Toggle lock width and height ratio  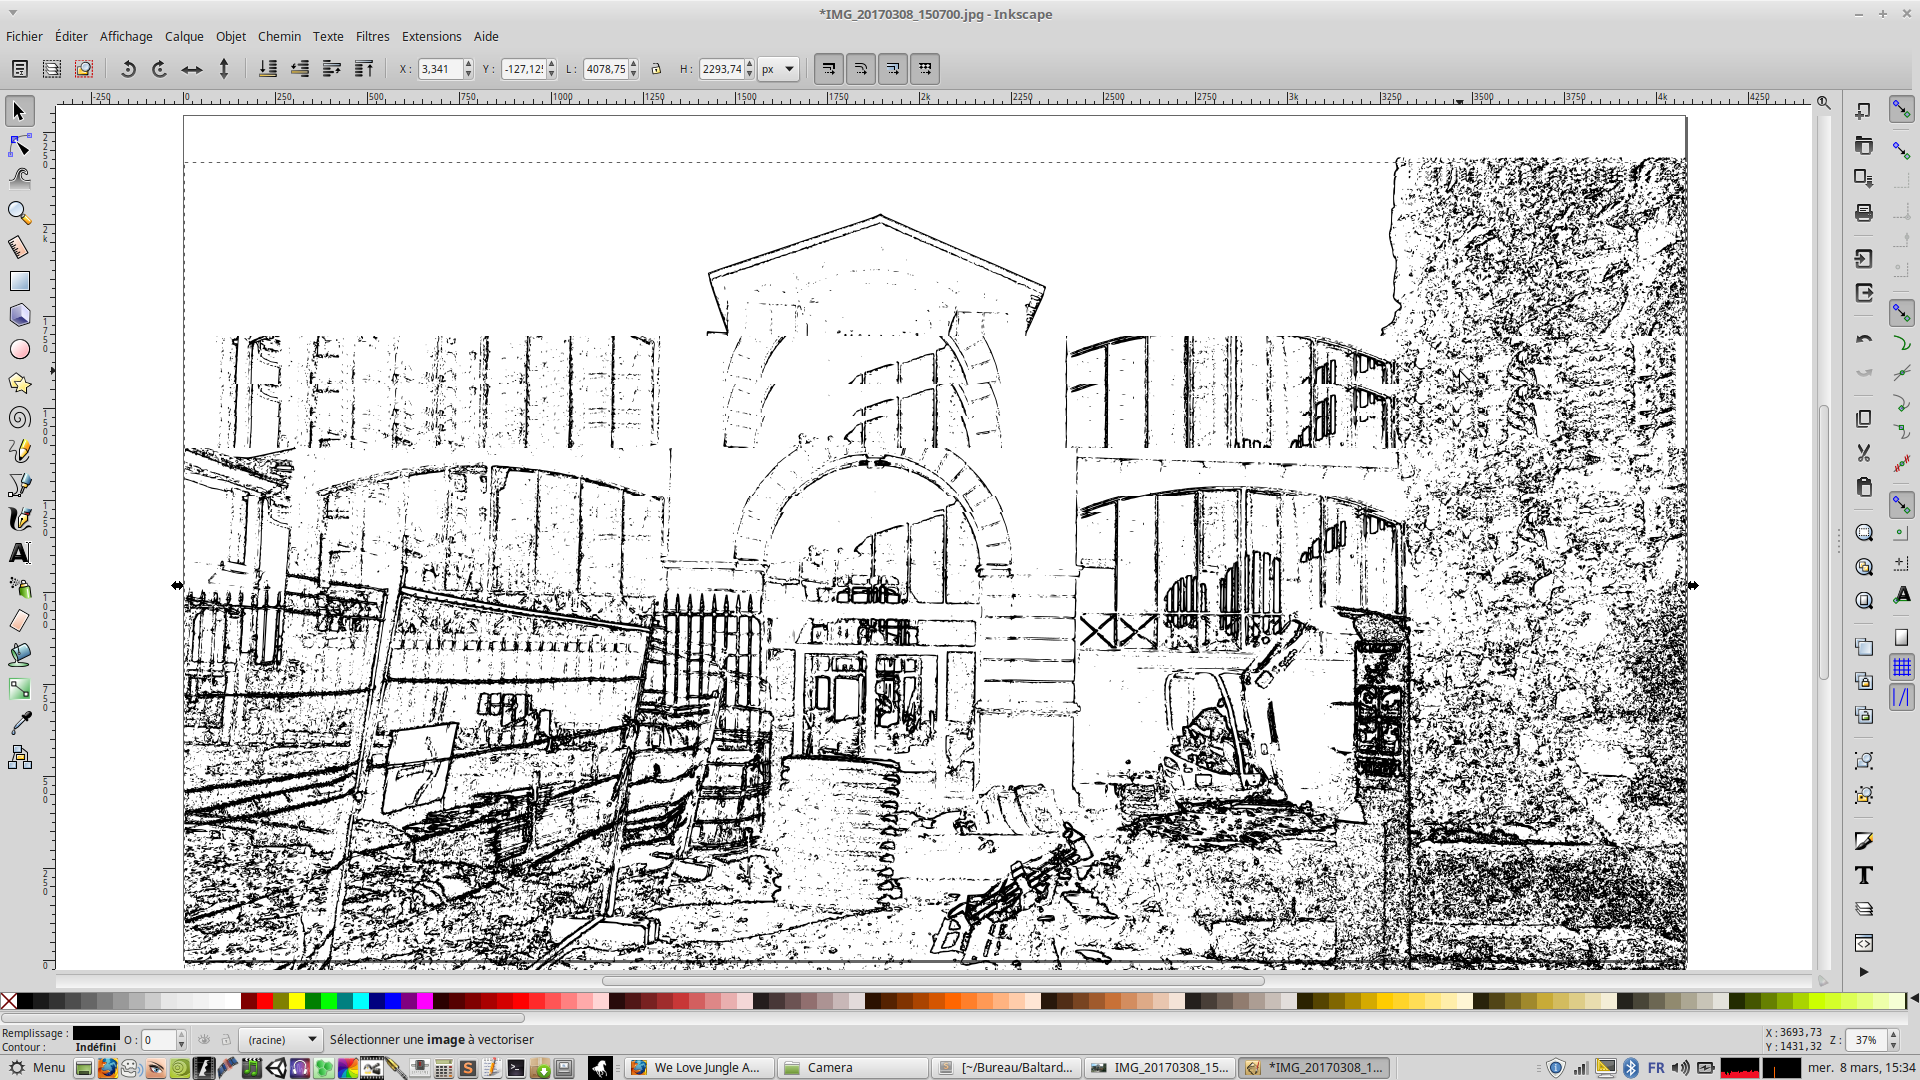coord(656,69)
